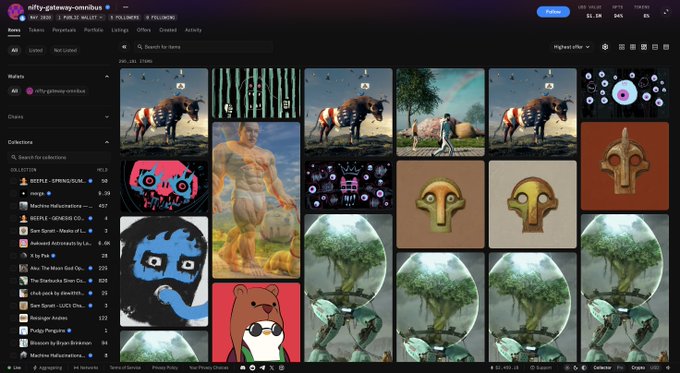Open the Highest offer sort dropdown
680x373 pixels.
[x=572, y=47]
